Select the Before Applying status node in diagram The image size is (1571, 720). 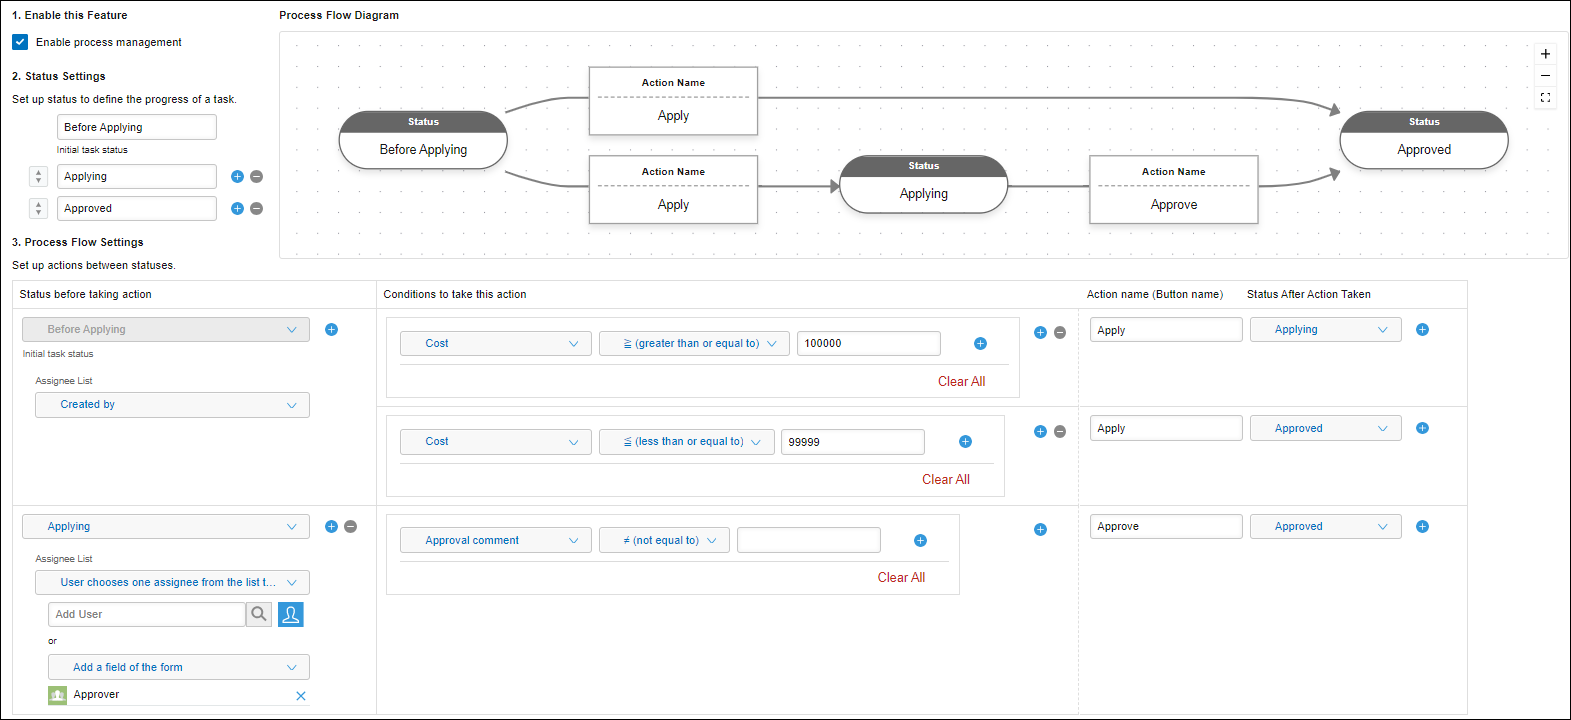pos(423,140)
